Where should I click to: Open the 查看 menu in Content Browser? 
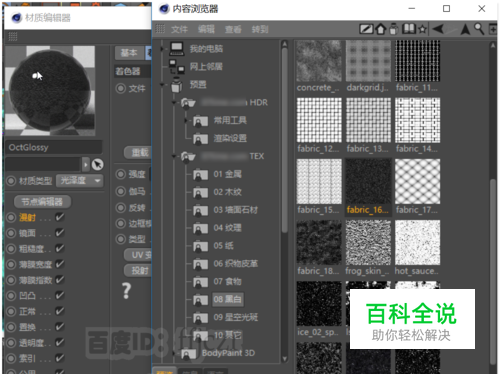[233, 29]
